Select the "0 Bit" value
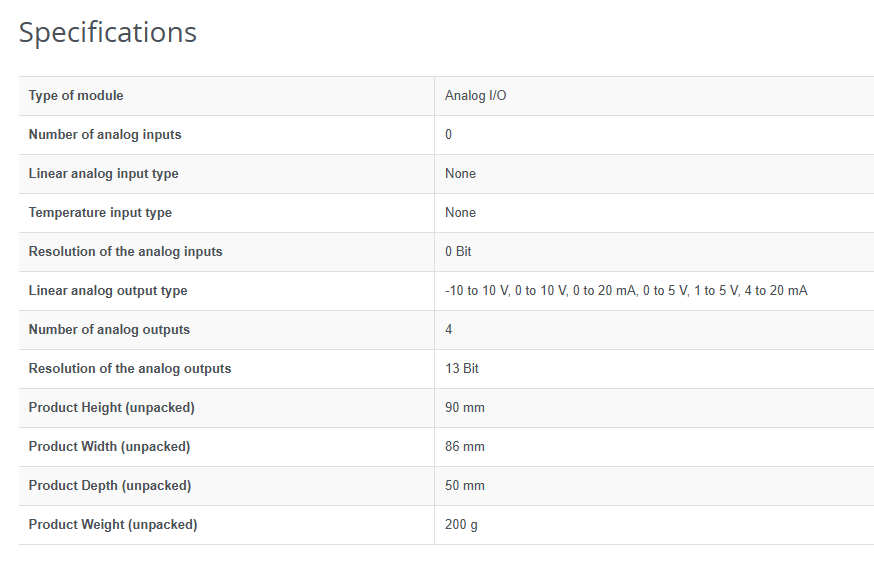Image resolution: width=874 pixels, height=567 pixels. [458, 252]
